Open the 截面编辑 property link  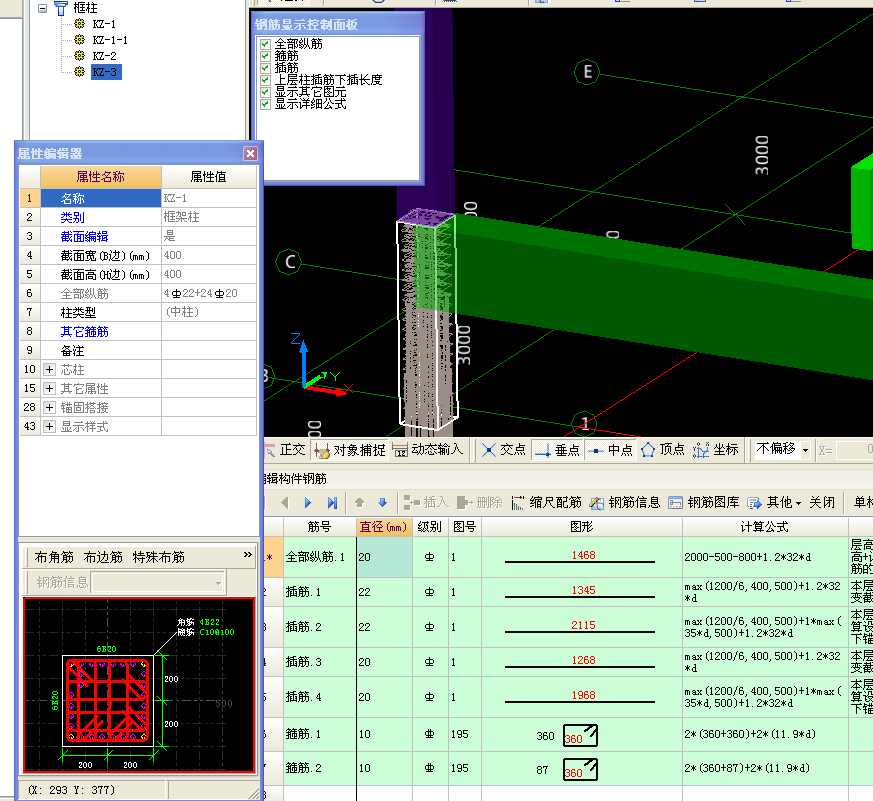tap(84, 237)
